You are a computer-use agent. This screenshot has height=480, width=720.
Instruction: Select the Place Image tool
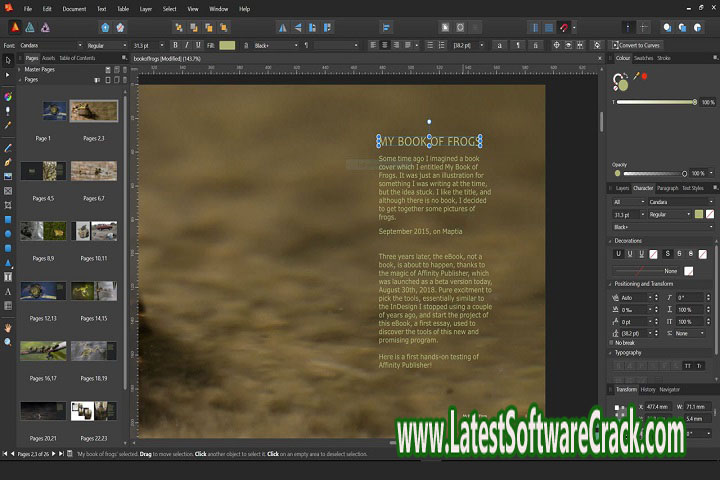[x=8, y=176]
